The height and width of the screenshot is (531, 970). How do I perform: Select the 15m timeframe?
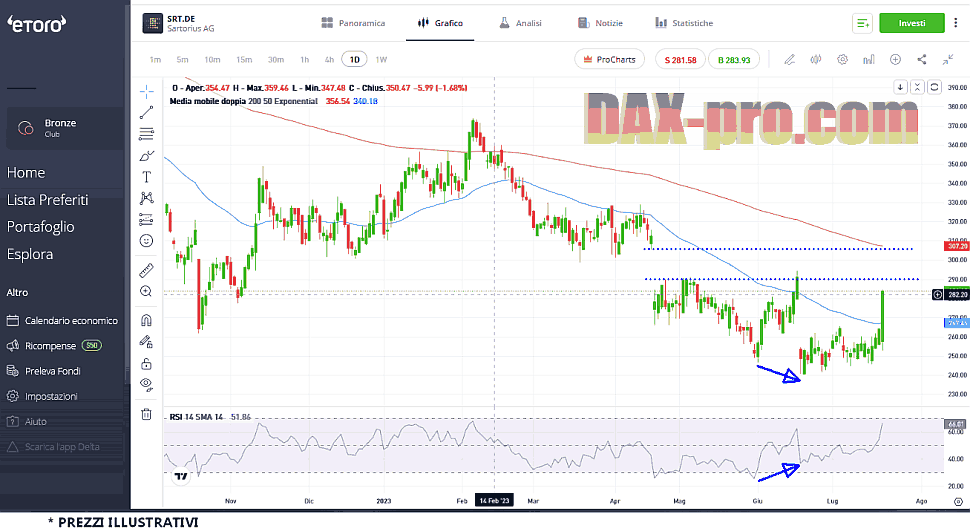tap(244, 59)
